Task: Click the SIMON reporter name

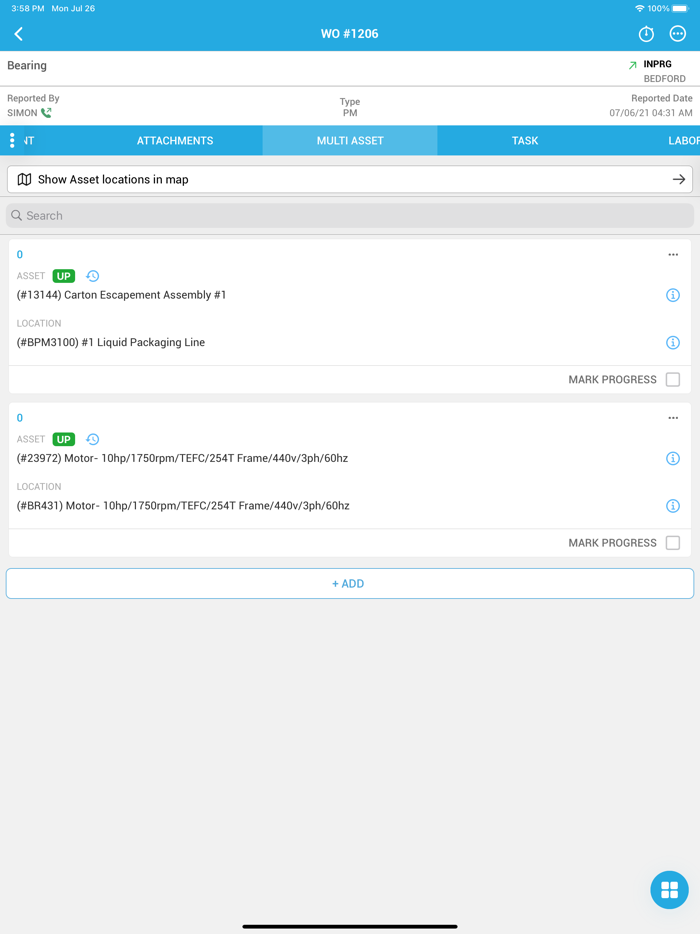Action: (22, 113)
